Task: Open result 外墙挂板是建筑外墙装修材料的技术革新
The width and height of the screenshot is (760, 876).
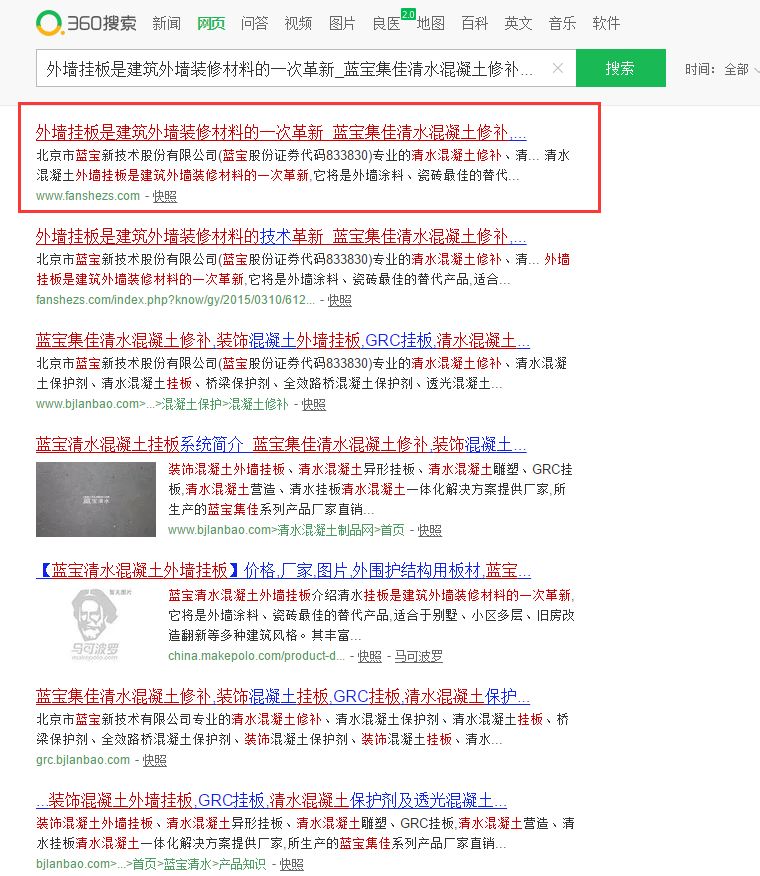Action: click(x=281, y=236)
